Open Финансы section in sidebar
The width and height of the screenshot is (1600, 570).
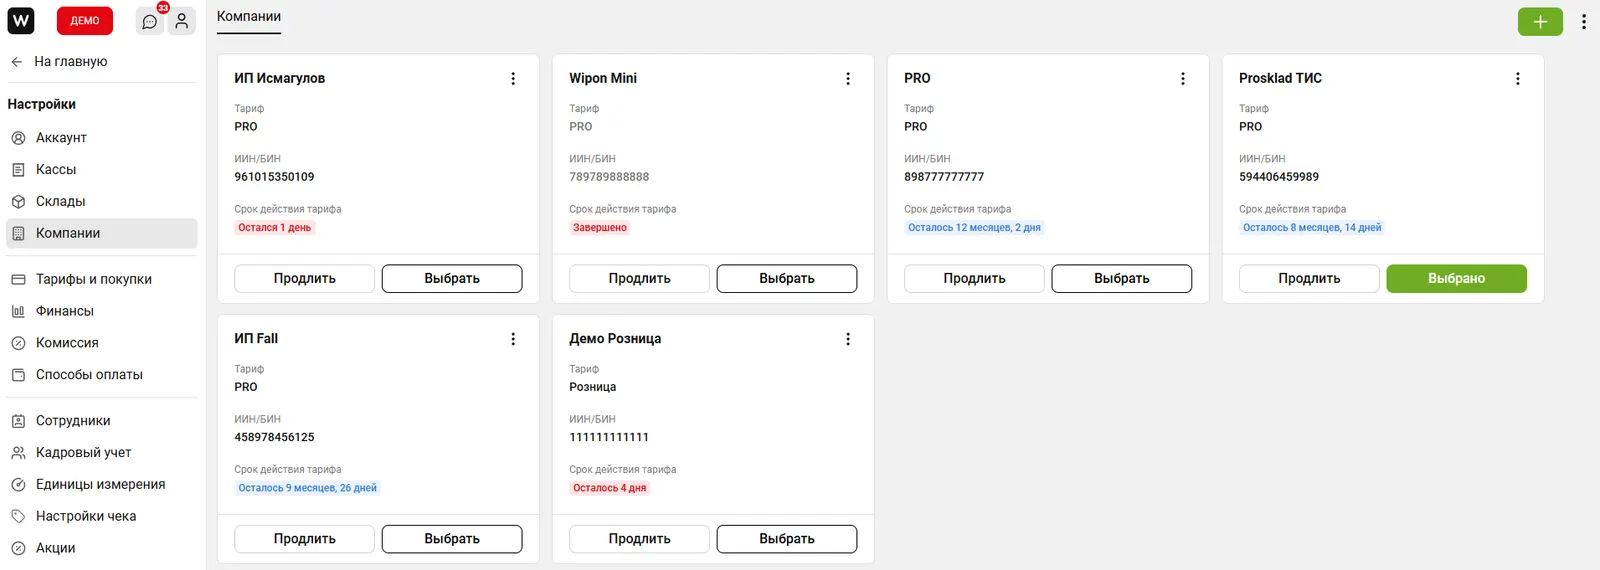[x=64, y=312]
